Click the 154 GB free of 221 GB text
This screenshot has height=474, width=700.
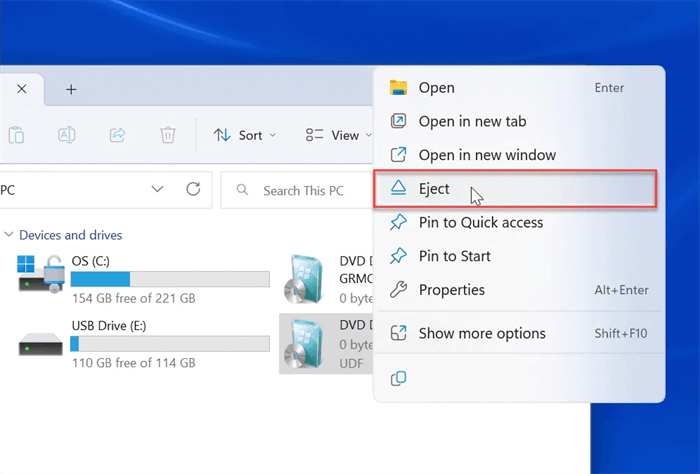click(x=133, y=298)
